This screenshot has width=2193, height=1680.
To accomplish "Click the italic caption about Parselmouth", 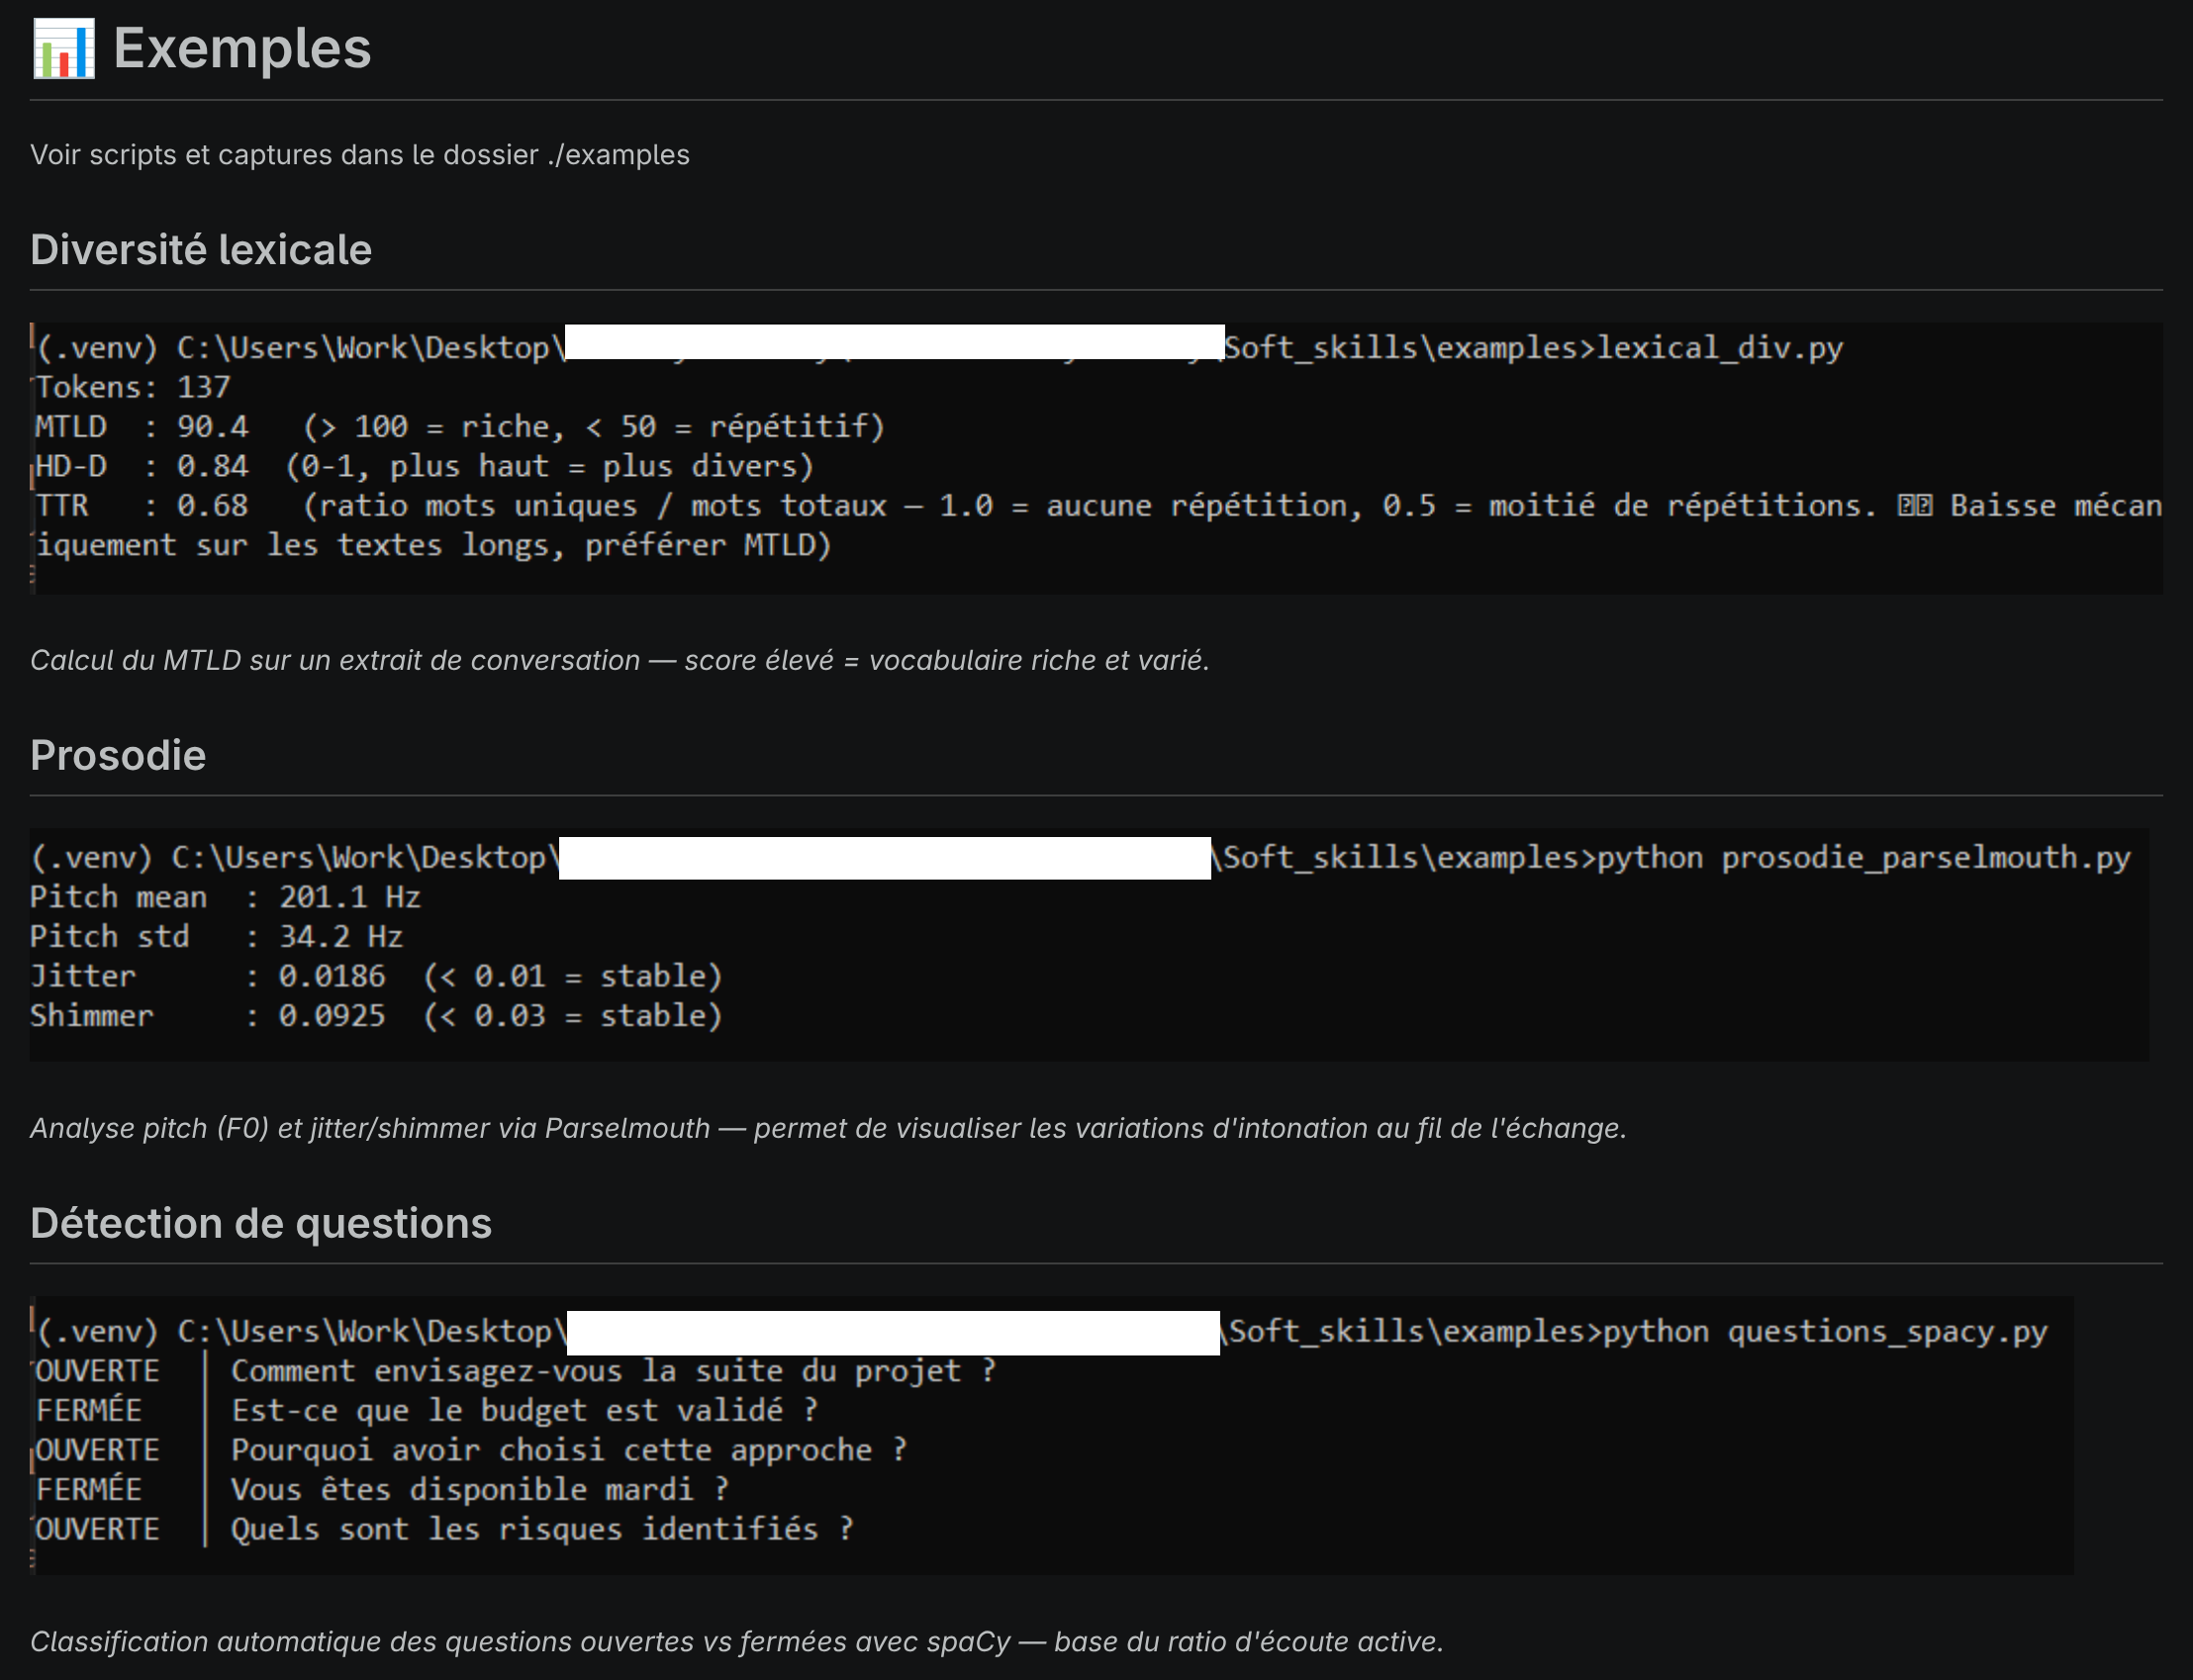I will (x=827, y=1128).
